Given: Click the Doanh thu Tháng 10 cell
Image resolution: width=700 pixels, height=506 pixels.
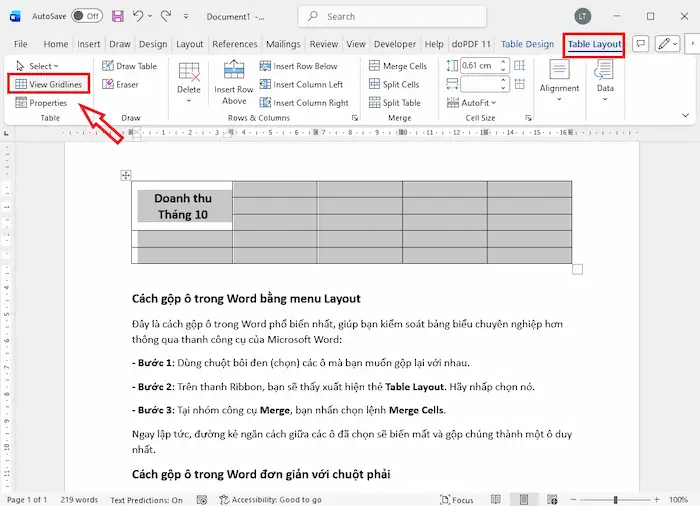Looking at the screenshot, I should [182, 206].
